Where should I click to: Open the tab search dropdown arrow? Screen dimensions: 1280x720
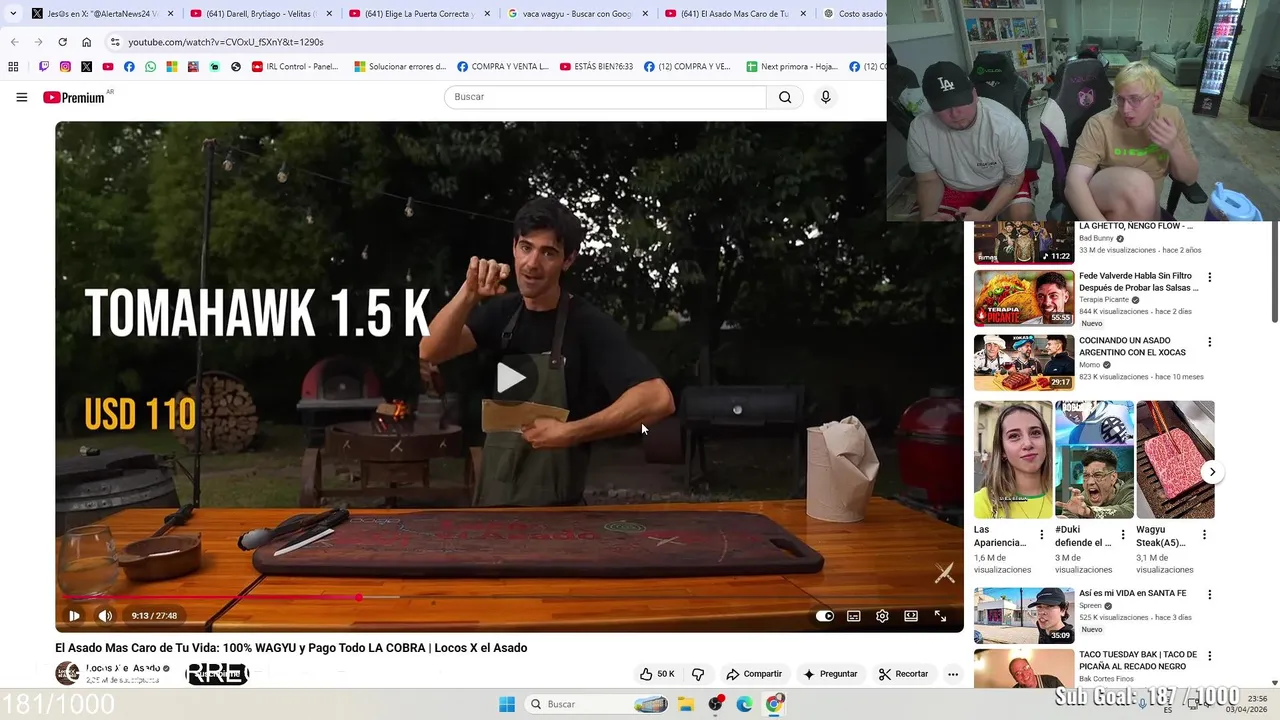pyautogui.click(x=12, y=14)
